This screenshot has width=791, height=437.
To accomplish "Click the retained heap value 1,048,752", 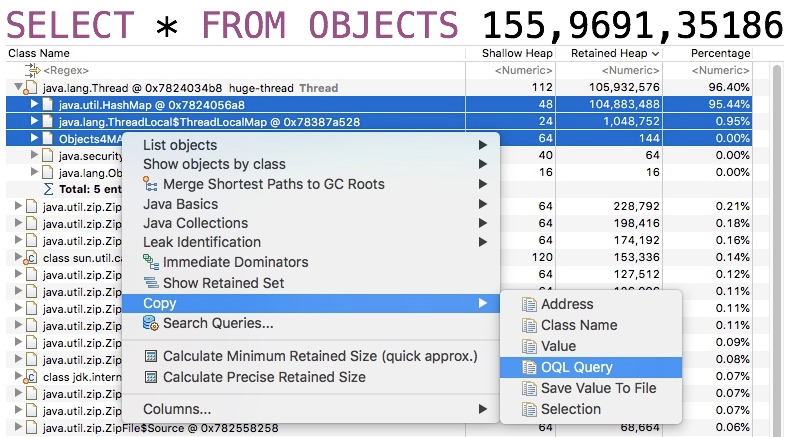I will tap(630, 121).
